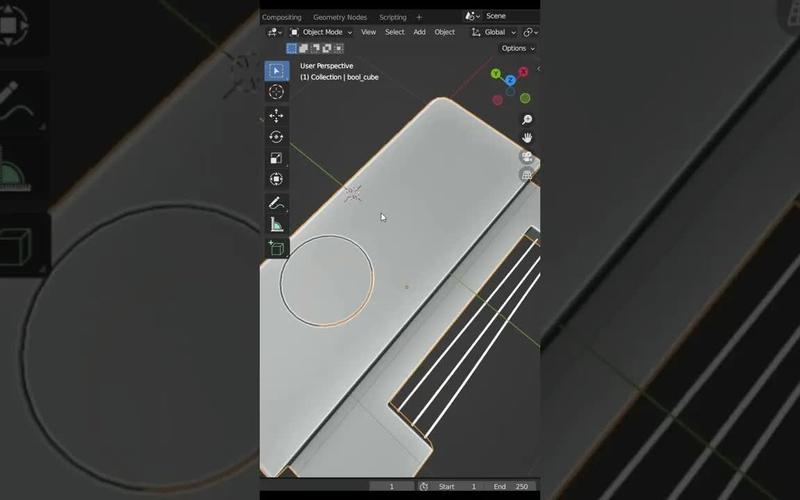Viewport: 800px width, 500px height.
Task: Click the pan view hand icon
Action: click(527, 138)
